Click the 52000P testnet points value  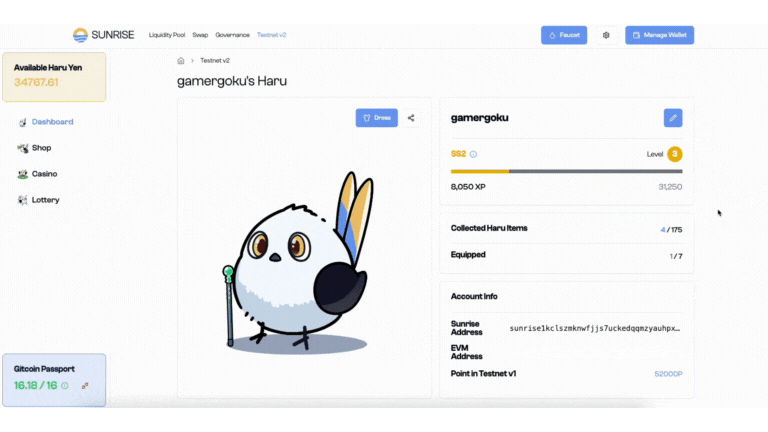click(668, 374)
